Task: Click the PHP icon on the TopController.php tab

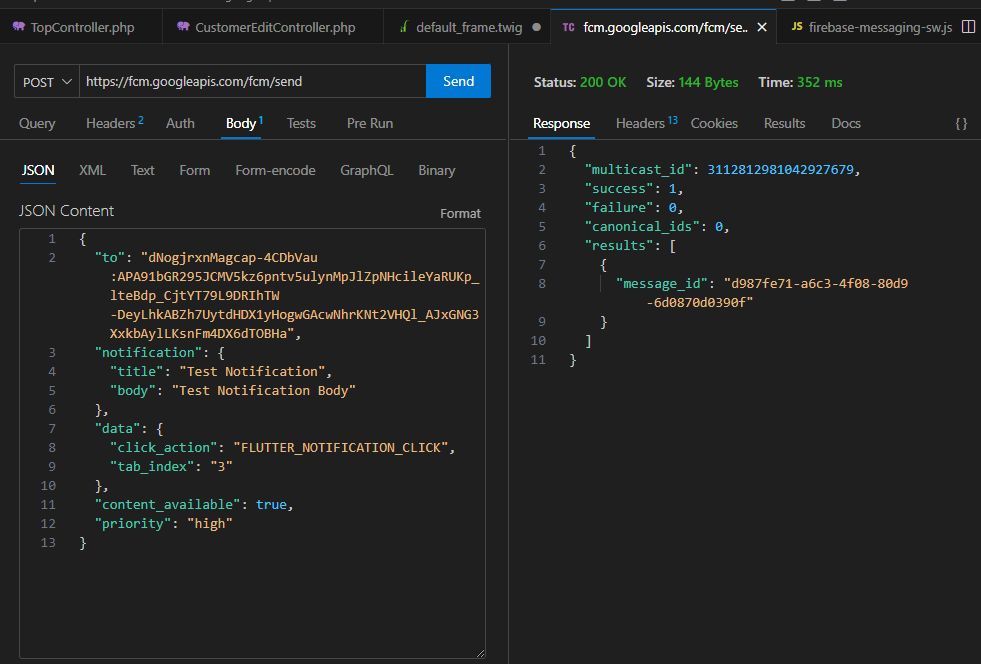Action: tap(19, 27)
